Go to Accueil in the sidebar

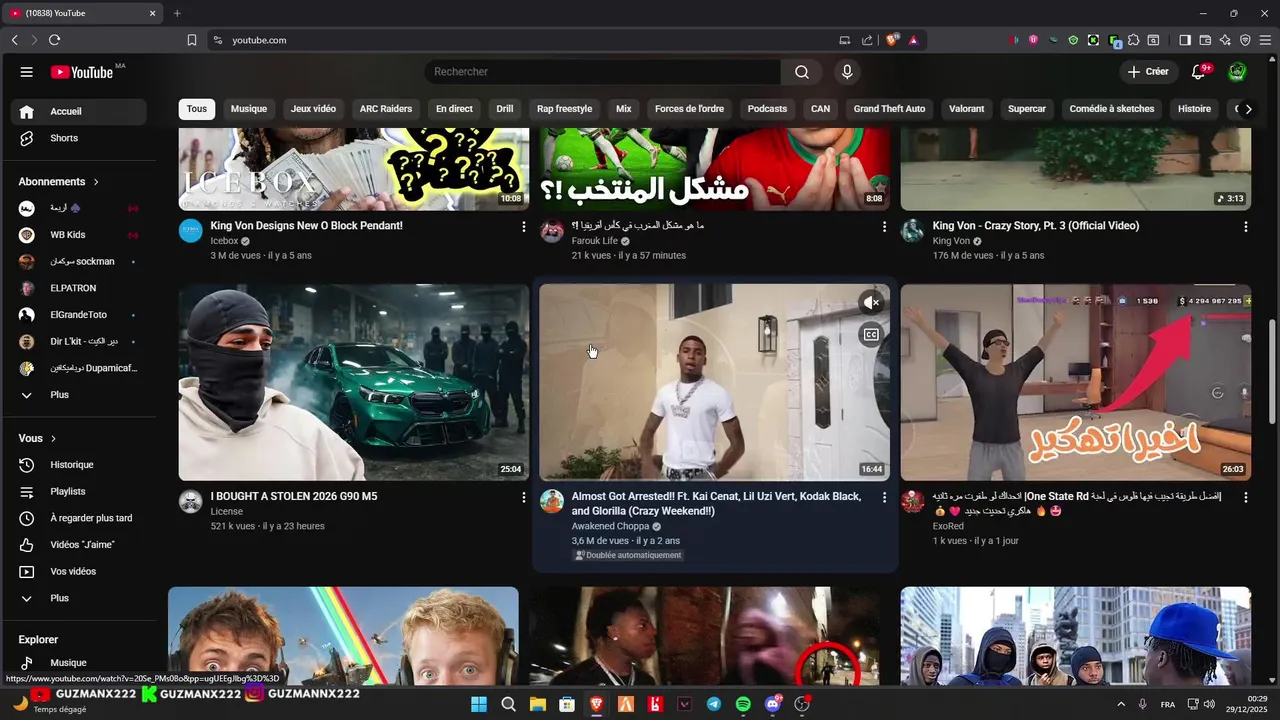(78, 111)
